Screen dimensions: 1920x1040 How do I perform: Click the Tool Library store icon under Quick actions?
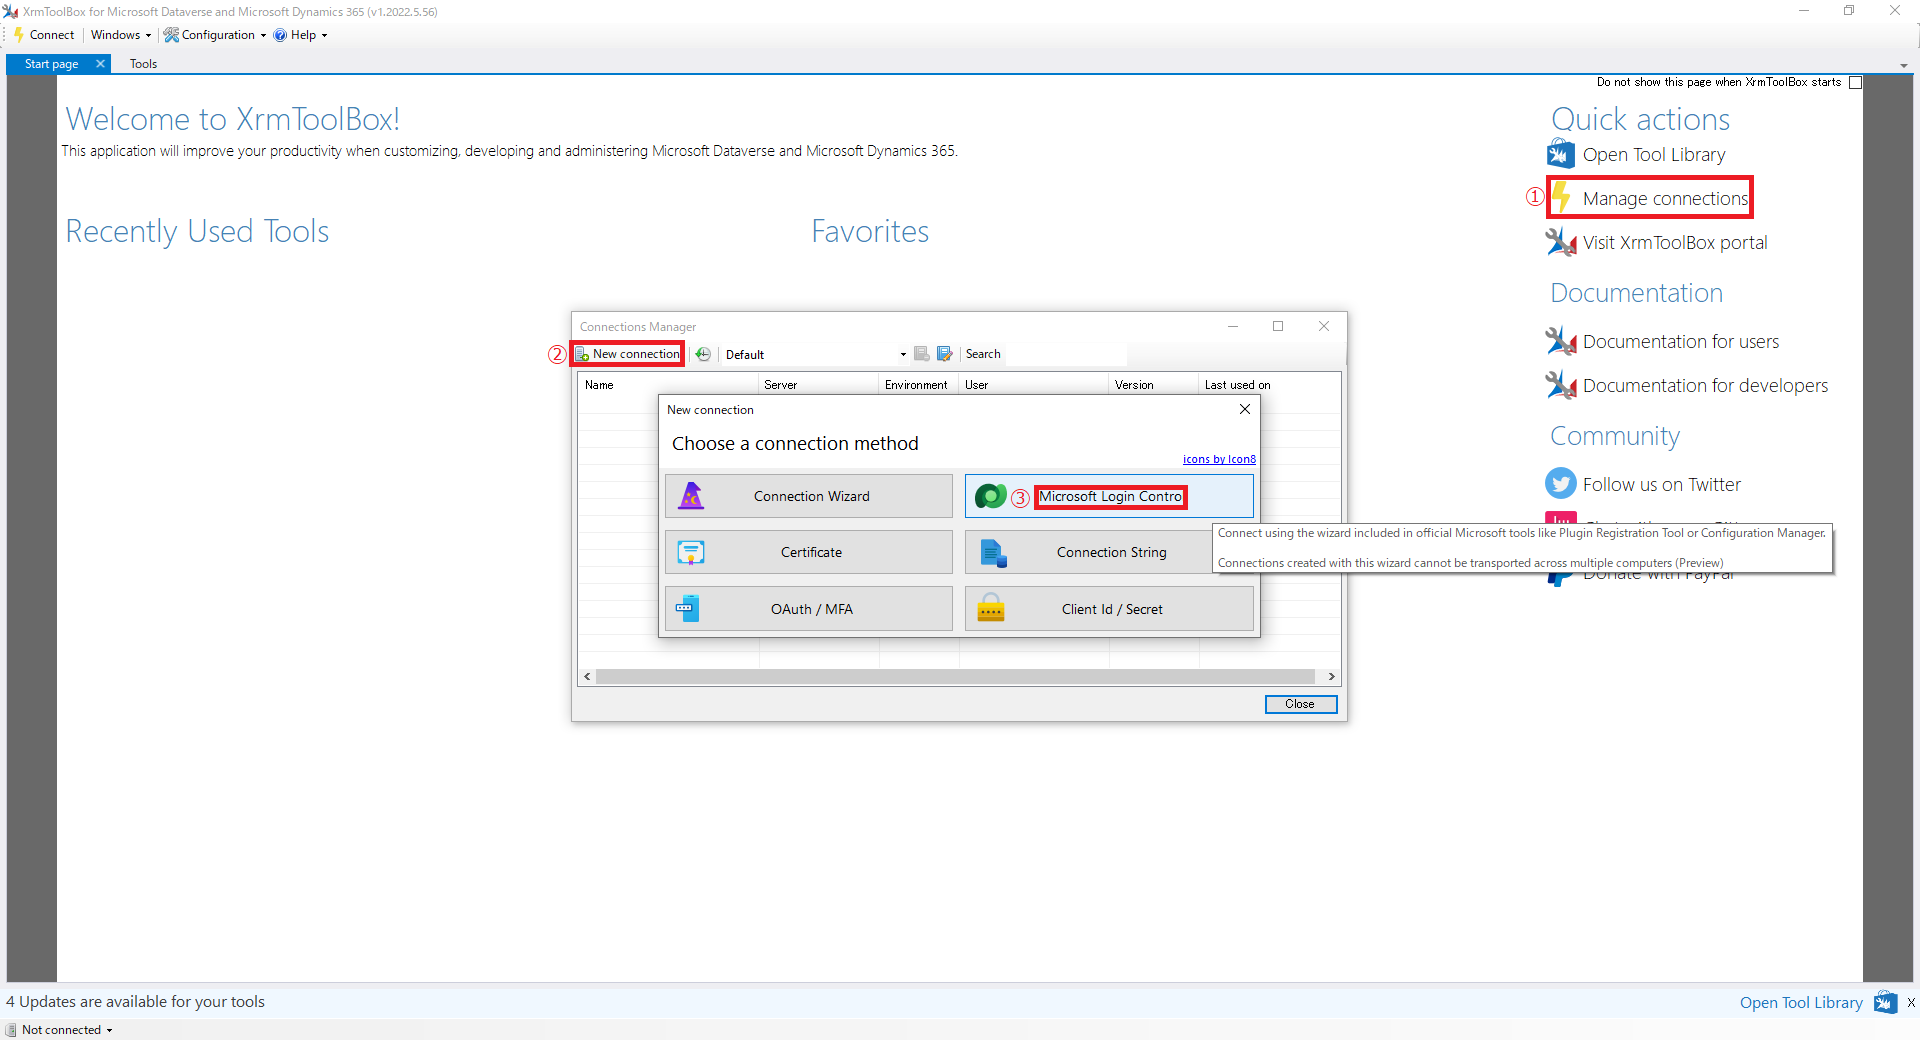point(1560,154)
